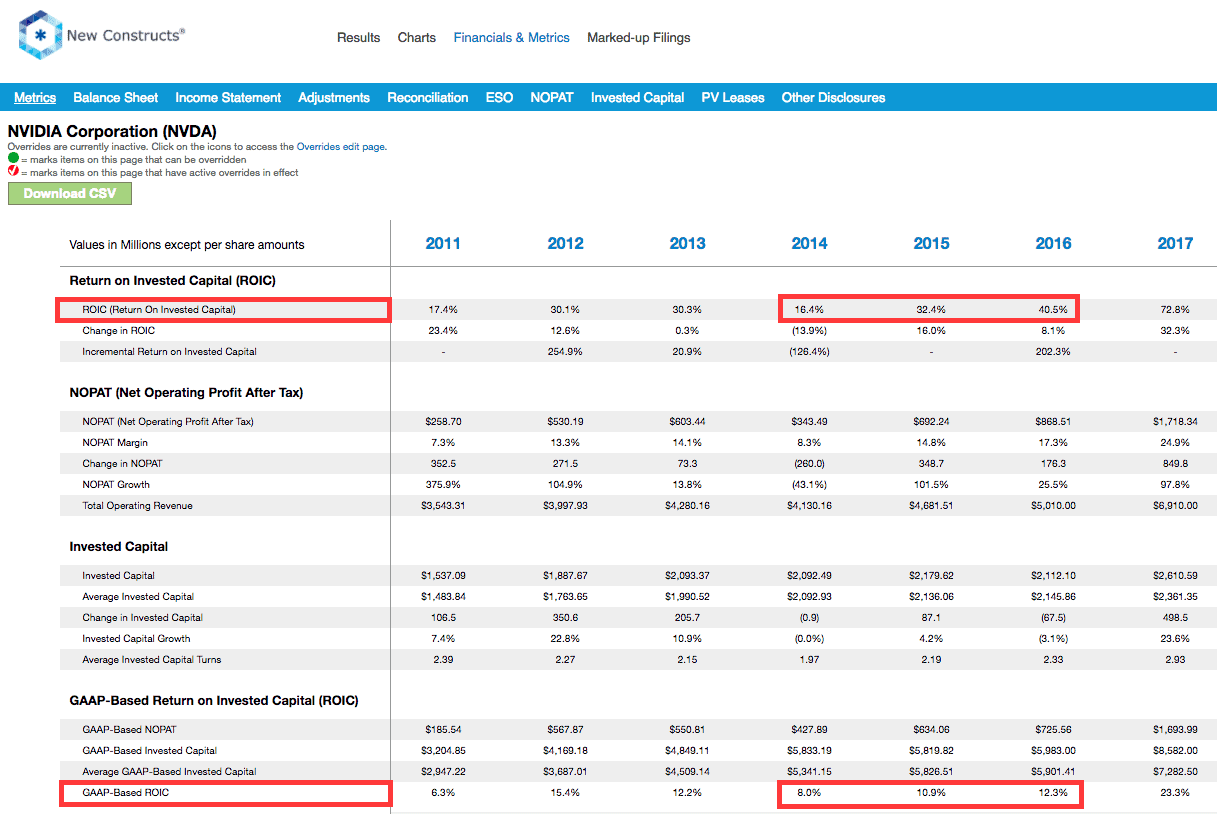The image size is (1217, 814).
Task: Click the 2017 GAAP-Based Invested Capital $8,582.00
Action: (1175, 751)
